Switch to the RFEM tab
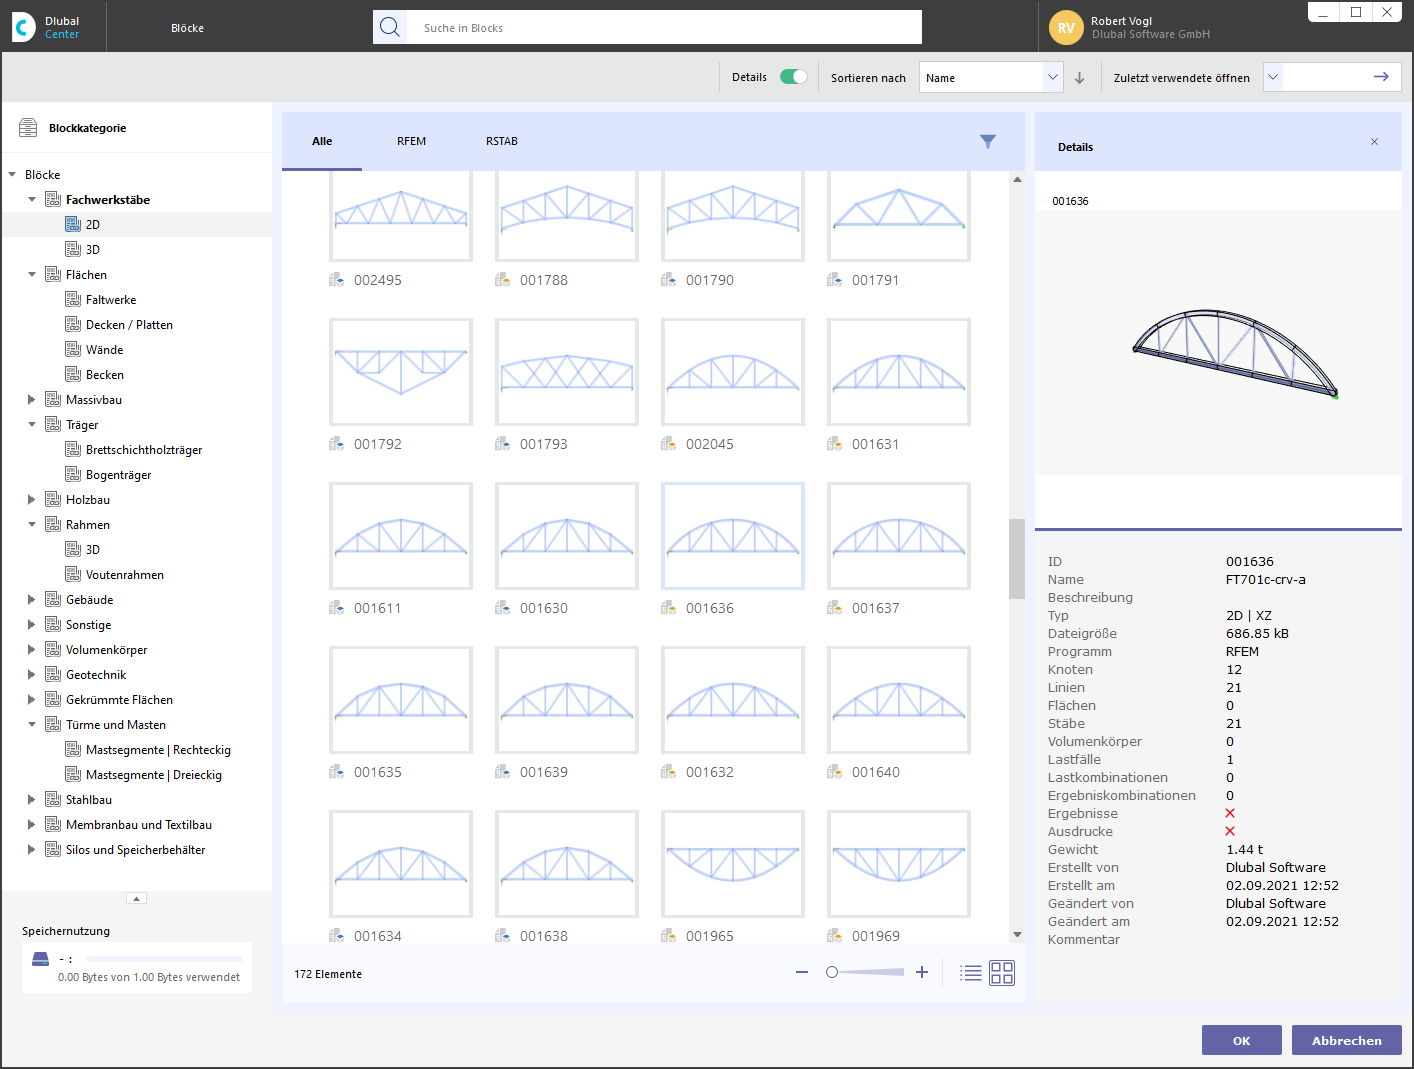This screenshot has height=1069, width=1414. 411,141
